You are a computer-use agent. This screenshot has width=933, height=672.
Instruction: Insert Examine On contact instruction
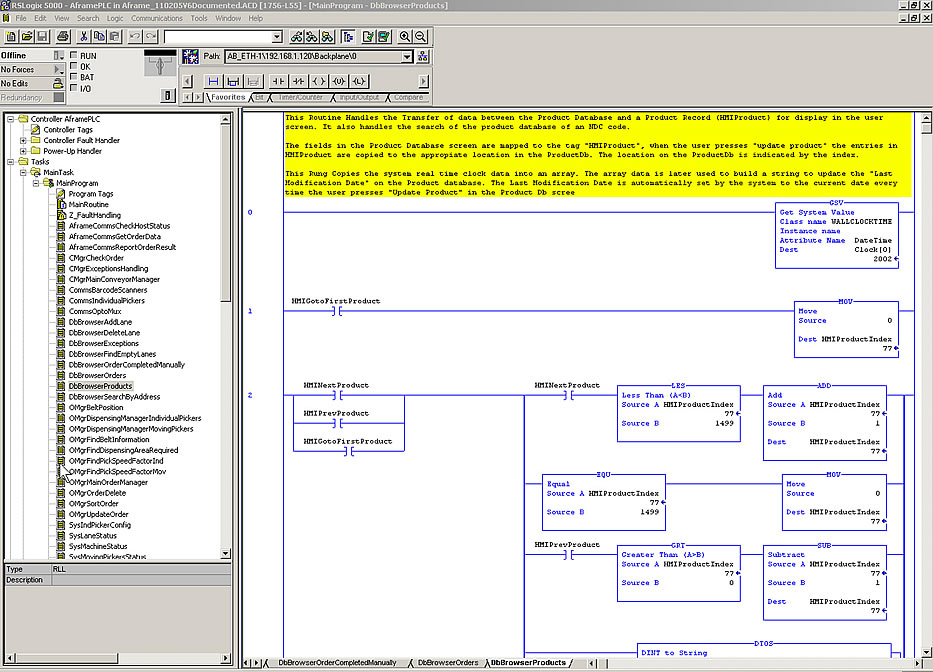click(278, 81)
